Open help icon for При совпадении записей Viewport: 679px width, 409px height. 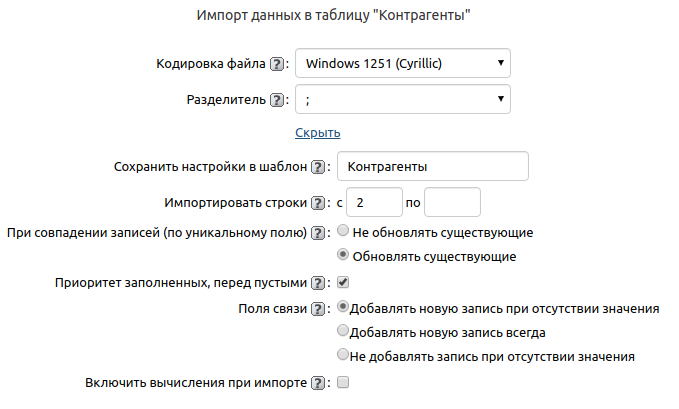point(319,233)
